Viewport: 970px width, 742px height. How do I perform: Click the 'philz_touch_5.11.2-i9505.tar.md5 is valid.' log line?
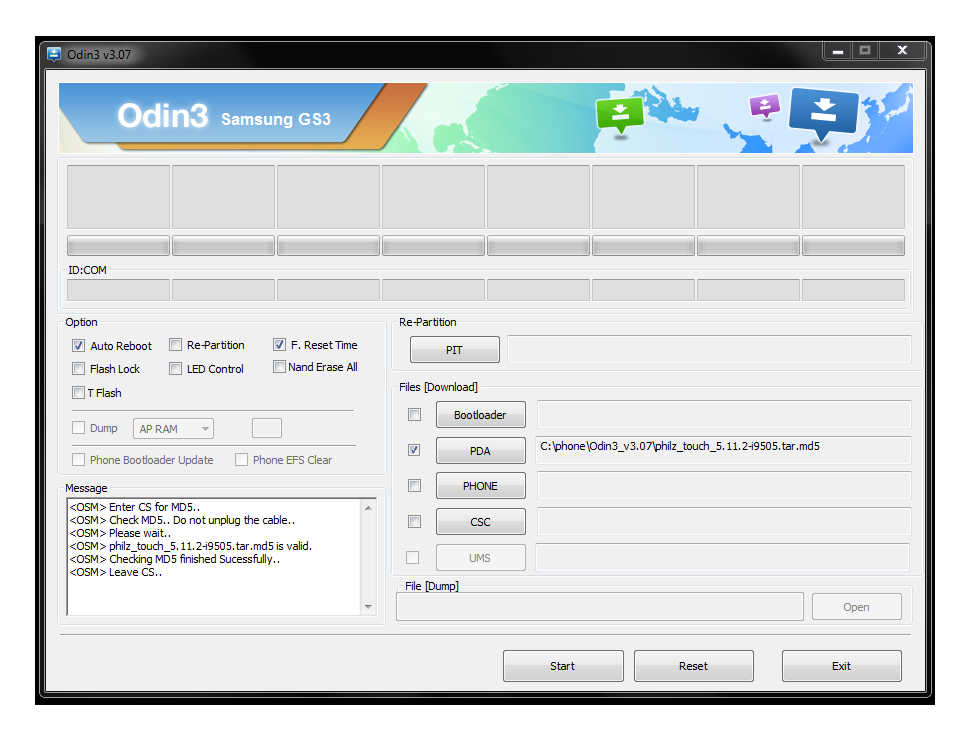pos(191,546)
